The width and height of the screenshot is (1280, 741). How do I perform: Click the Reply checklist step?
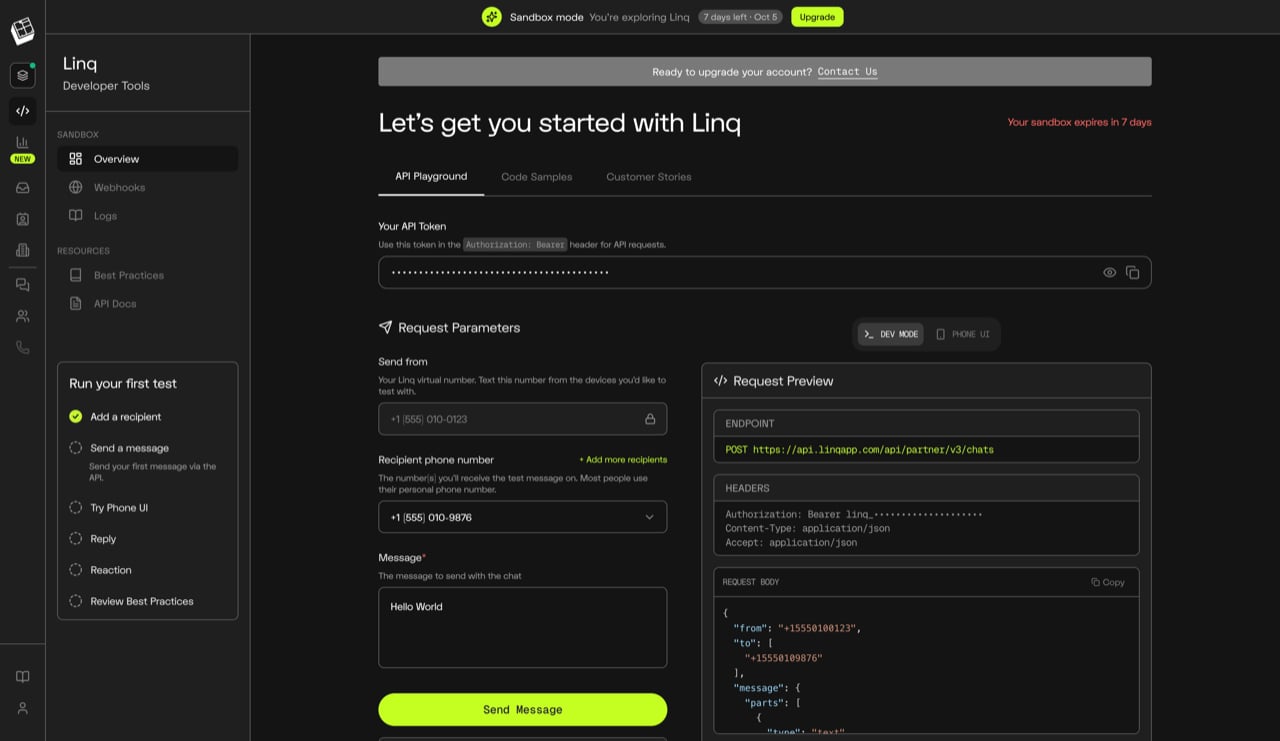point(93,539)
